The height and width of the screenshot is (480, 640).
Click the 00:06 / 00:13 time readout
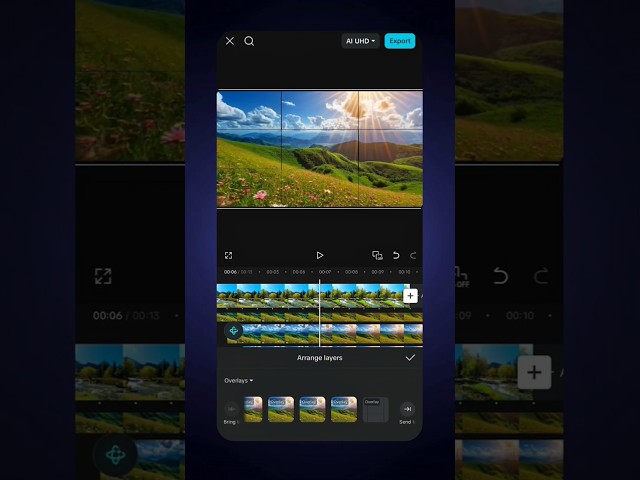click(x=238, y=272)
